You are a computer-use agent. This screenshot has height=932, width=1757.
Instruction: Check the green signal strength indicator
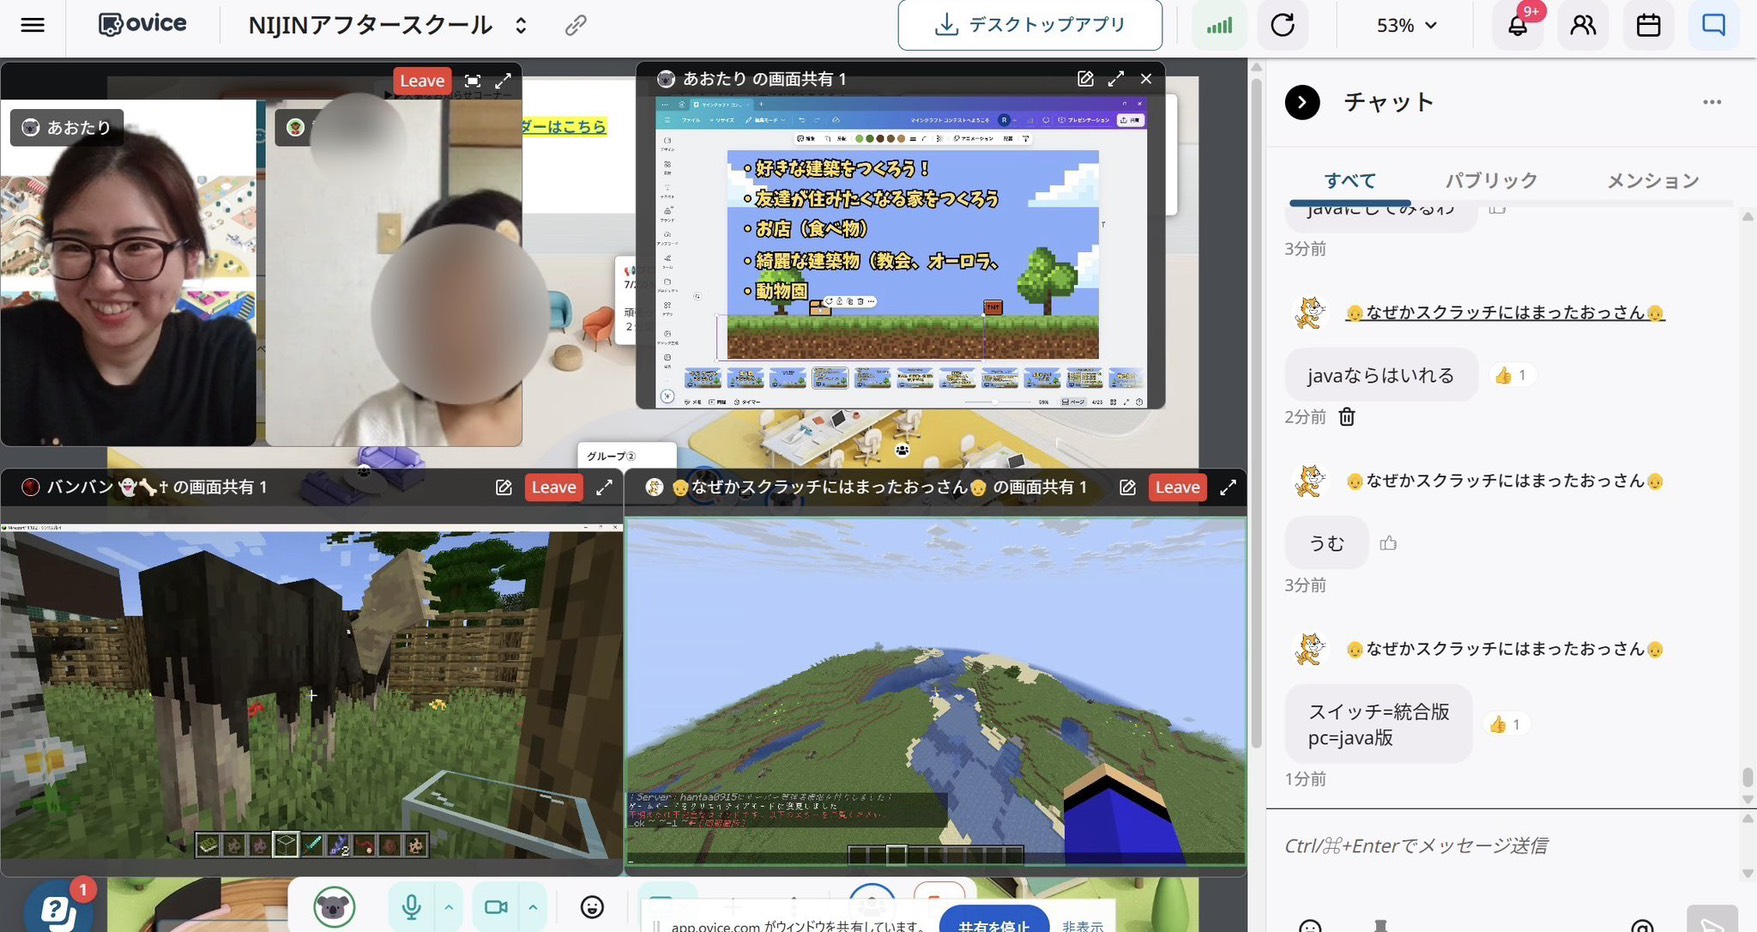(x=1219, y=25)
